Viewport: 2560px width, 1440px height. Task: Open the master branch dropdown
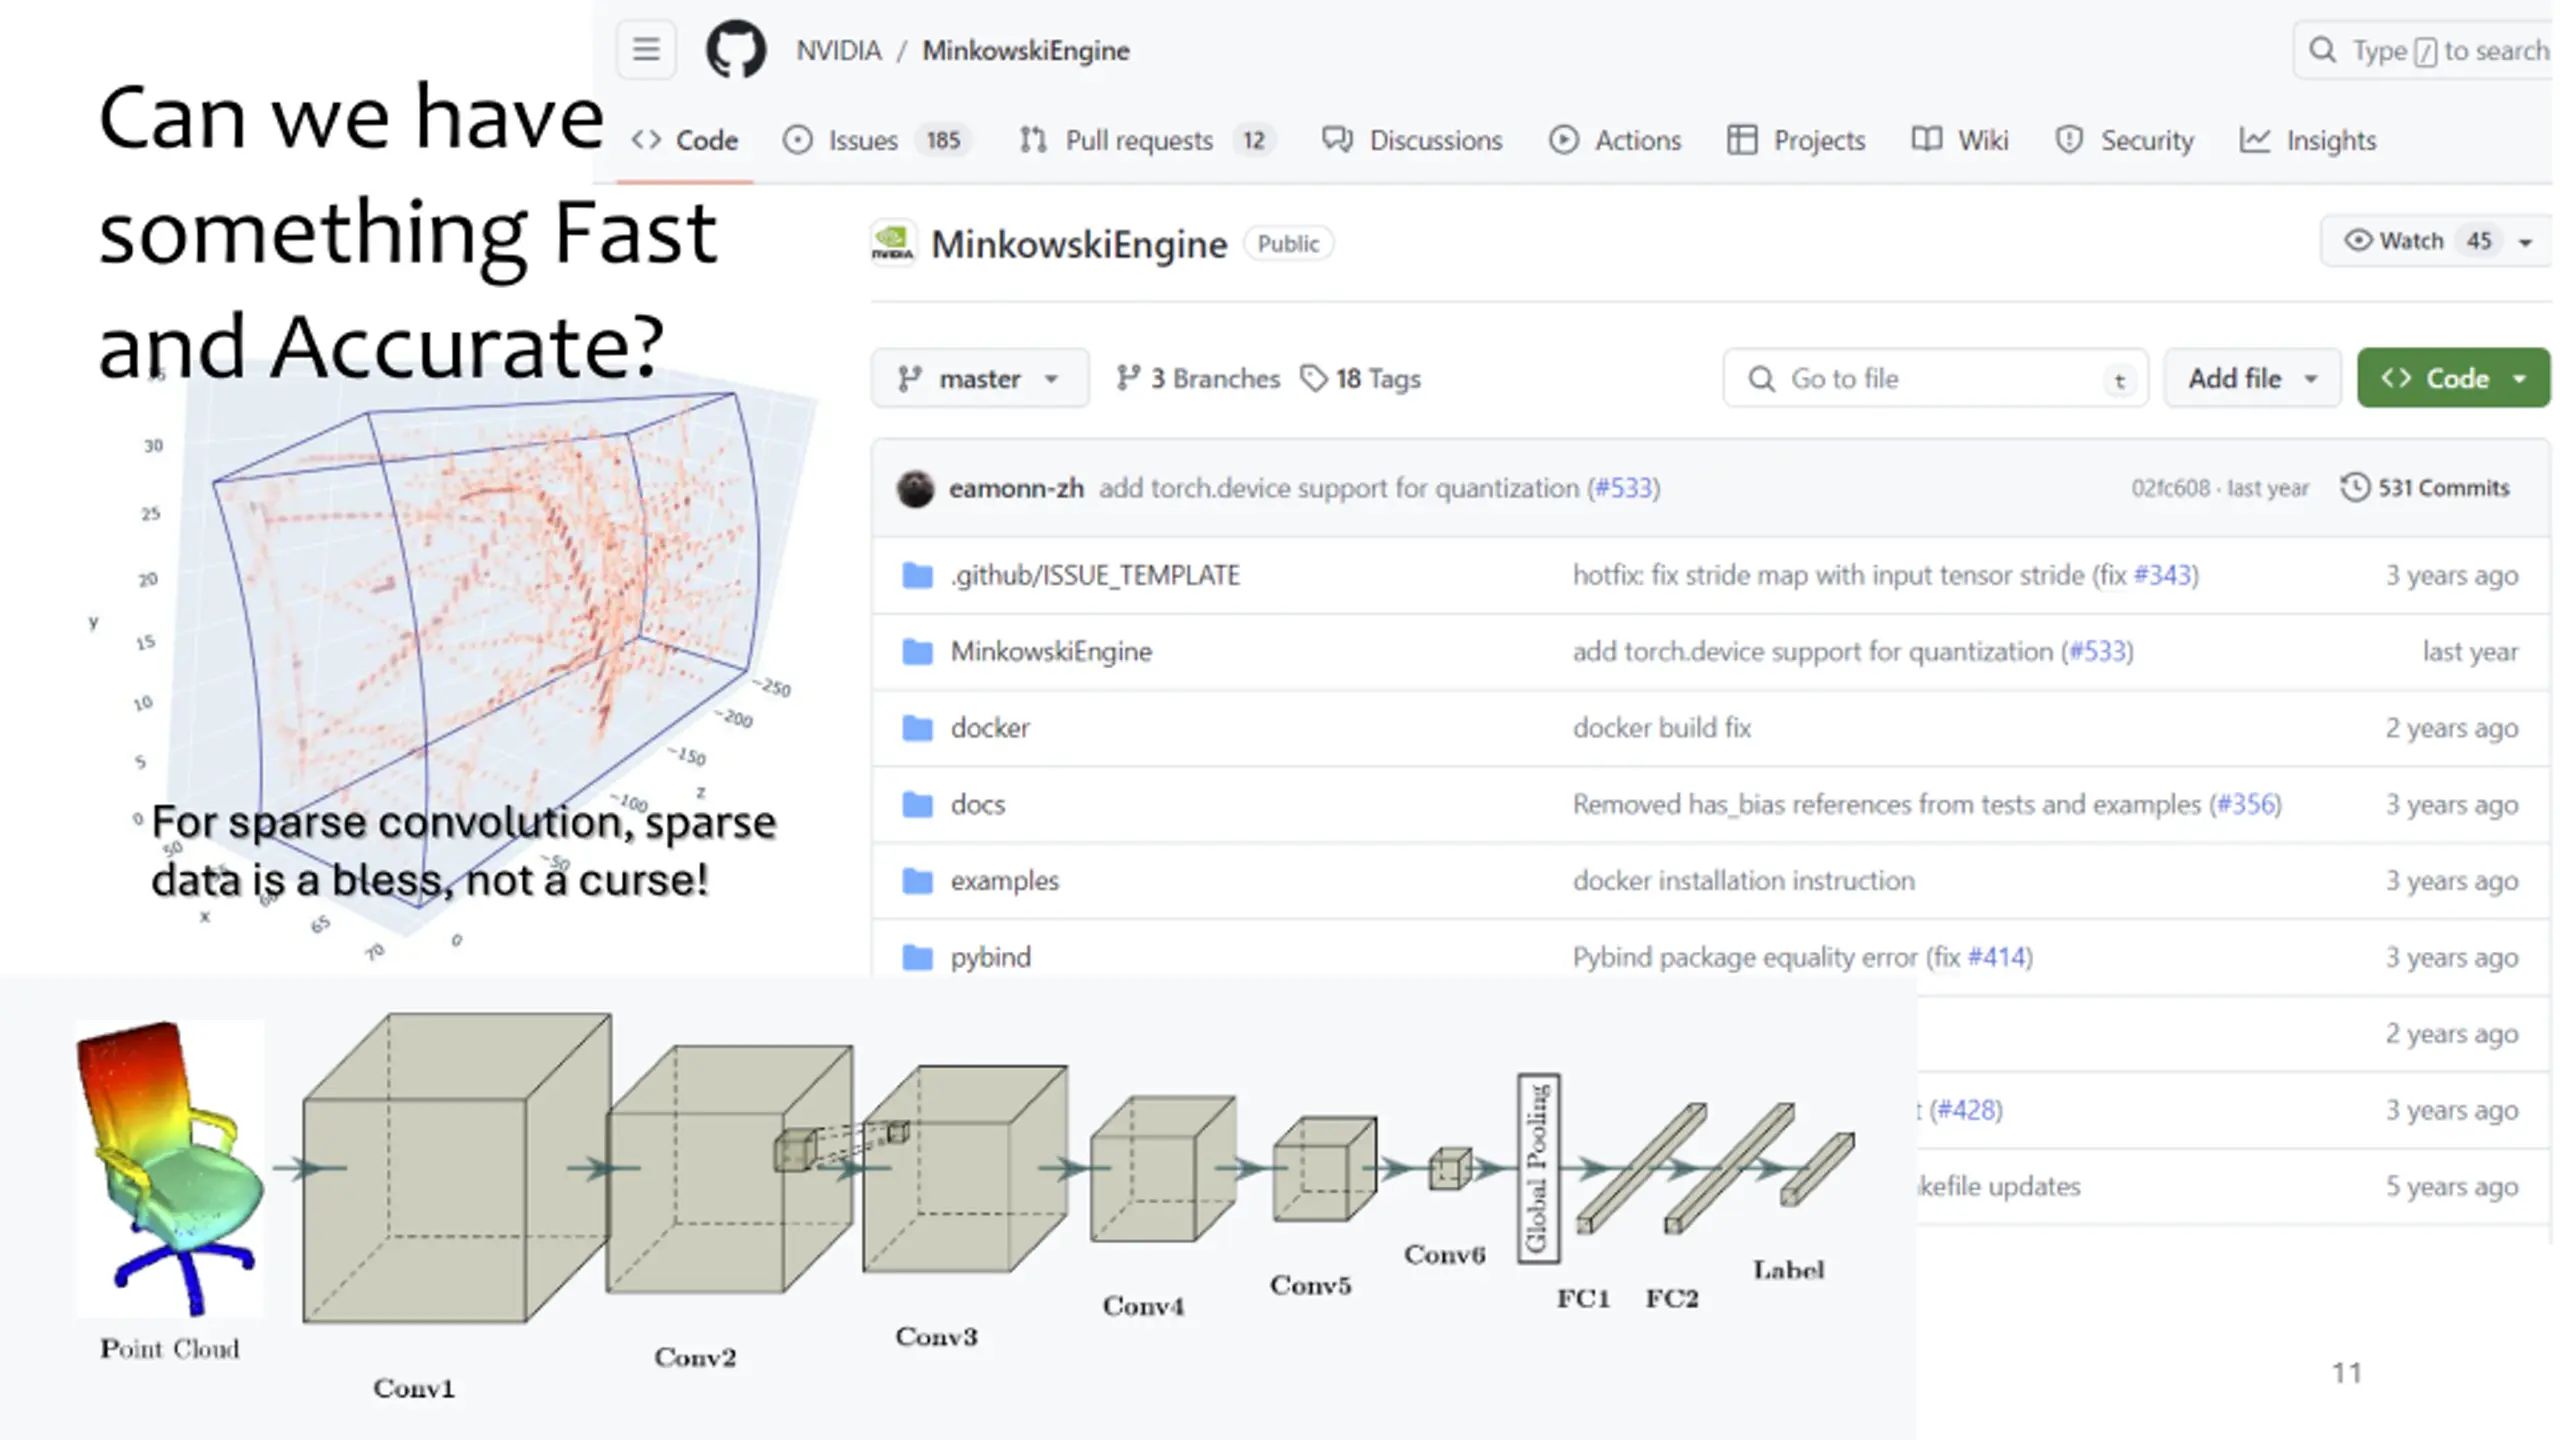[x=979, y=378]
